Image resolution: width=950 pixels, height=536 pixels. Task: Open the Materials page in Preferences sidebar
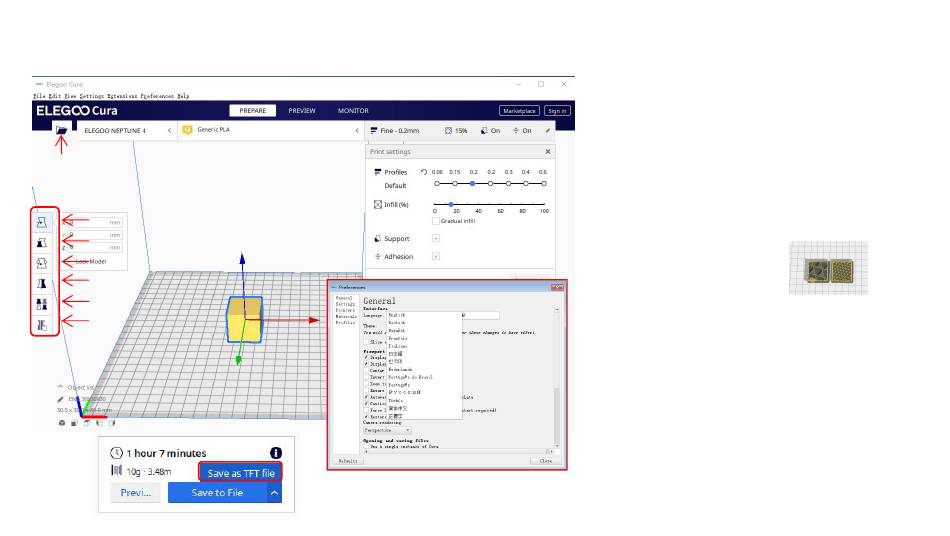346,317
